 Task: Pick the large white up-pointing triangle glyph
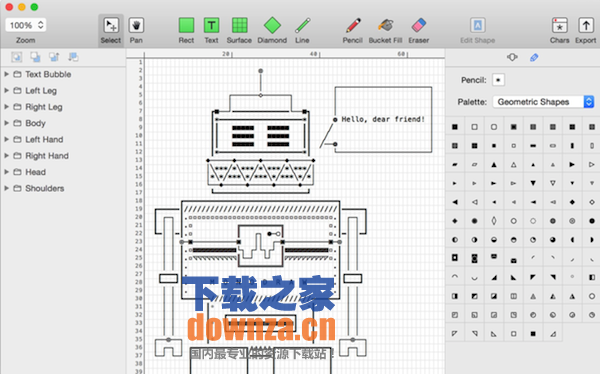(514, 165)
